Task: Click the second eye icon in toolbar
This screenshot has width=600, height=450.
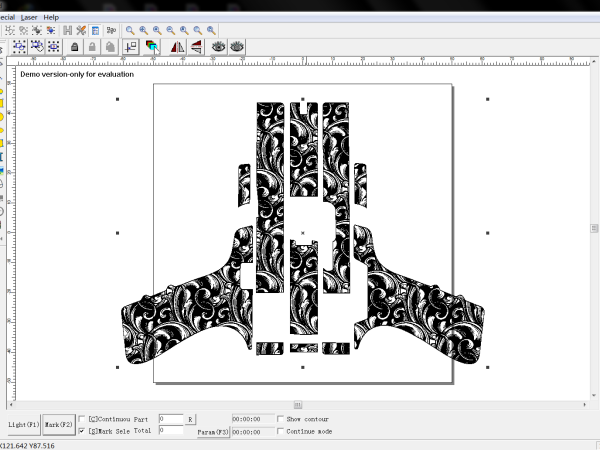Action: [x=236, y=47]
